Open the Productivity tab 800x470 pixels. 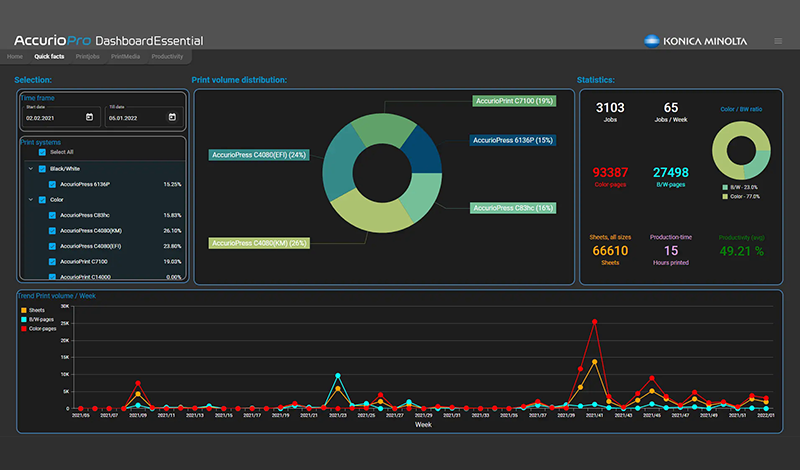click(x=167, y=57)
